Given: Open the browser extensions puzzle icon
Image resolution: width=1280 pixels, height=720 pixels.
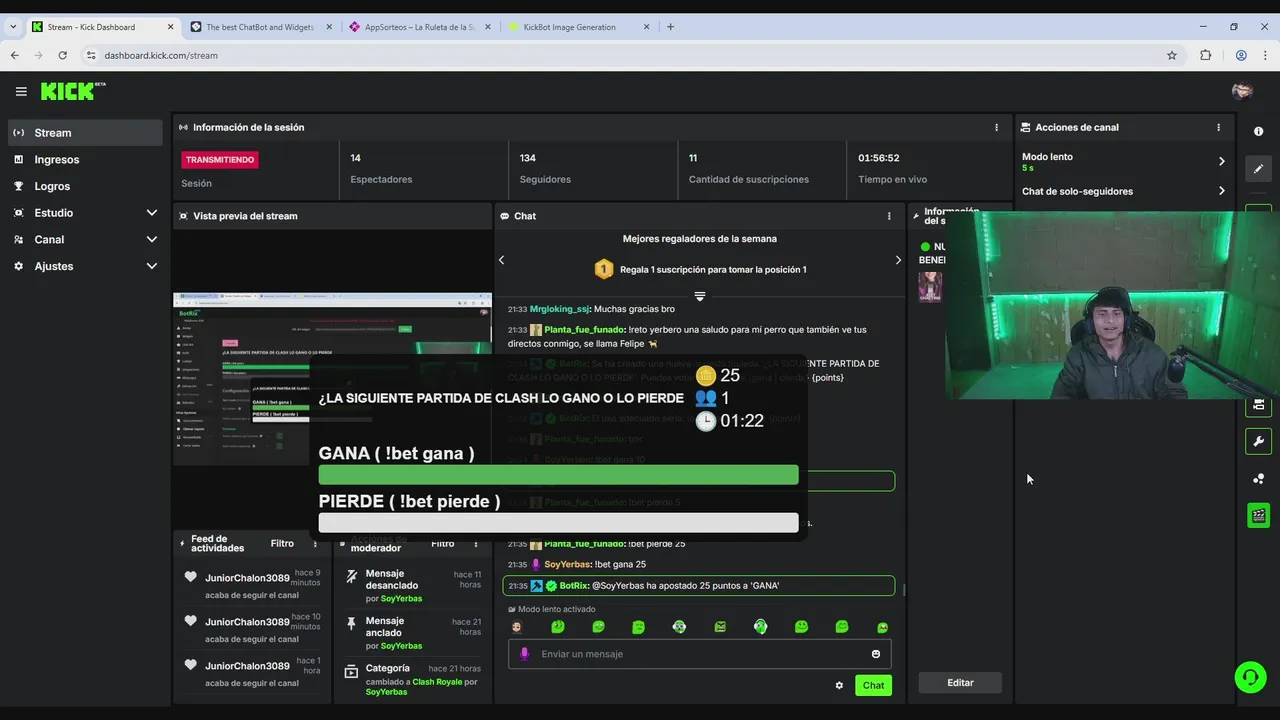Looking at the screenshot, I should coord(1205,55).
